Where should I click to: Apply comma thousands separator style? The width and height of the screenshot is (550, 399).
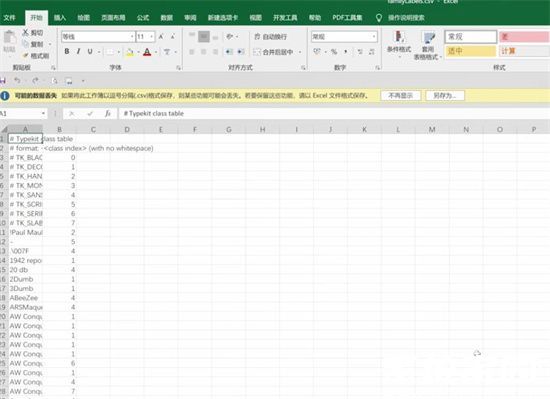click(346, 52)
